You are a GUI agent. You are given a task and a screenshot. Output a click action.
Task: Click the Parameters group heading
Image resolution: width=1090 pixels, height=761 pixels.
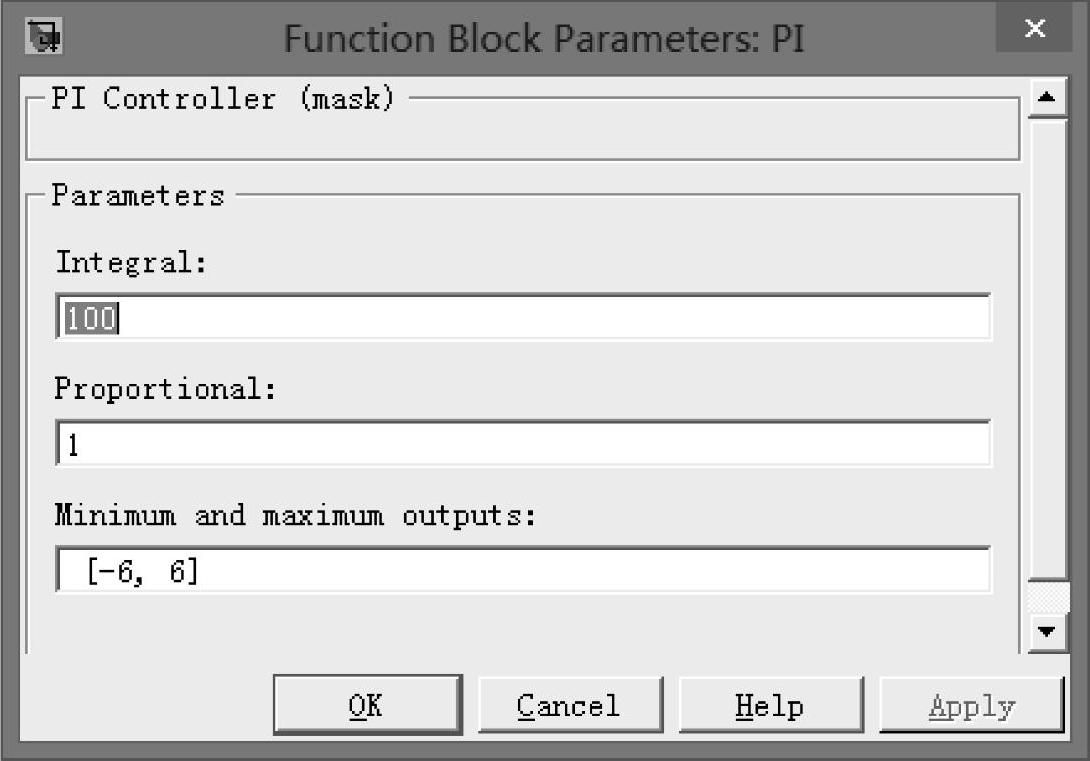[138, 195]
